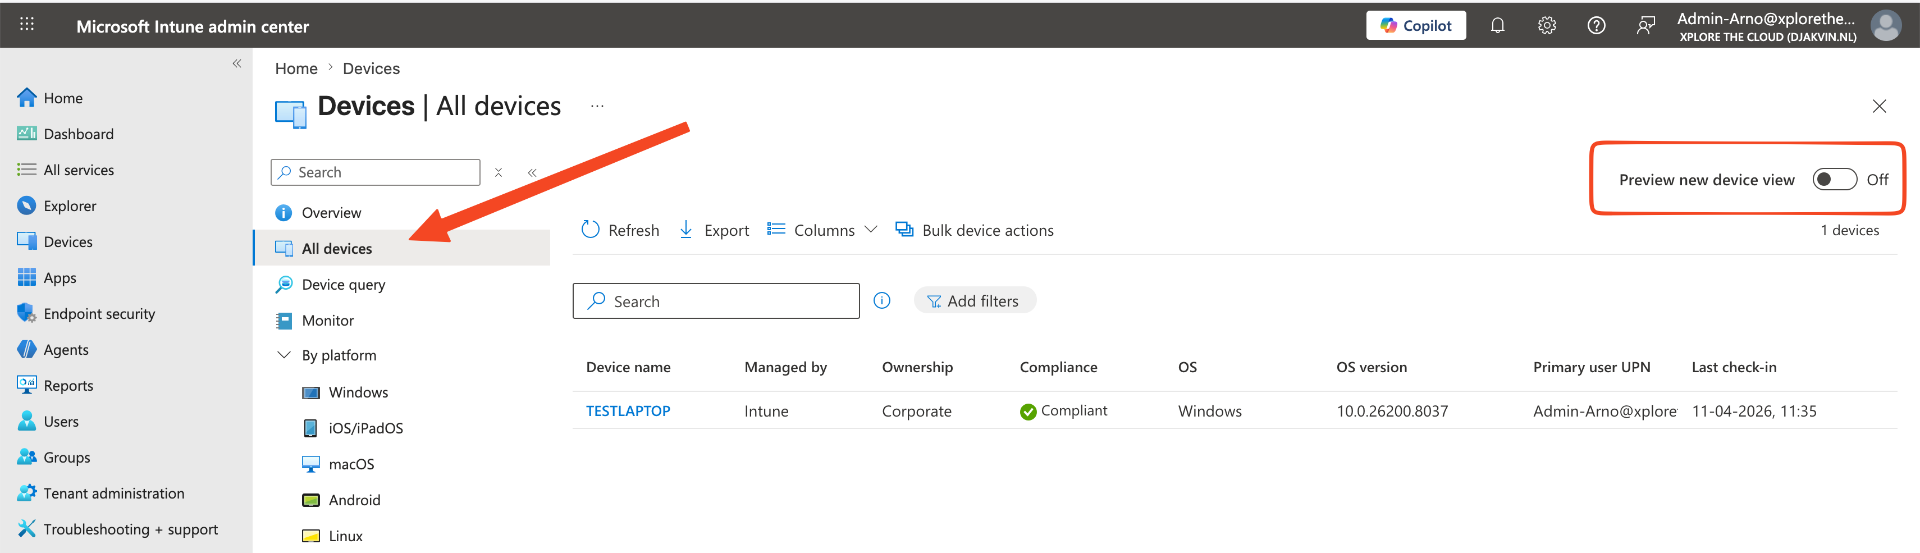Focus the devices menu Search box

pos(376,172)
